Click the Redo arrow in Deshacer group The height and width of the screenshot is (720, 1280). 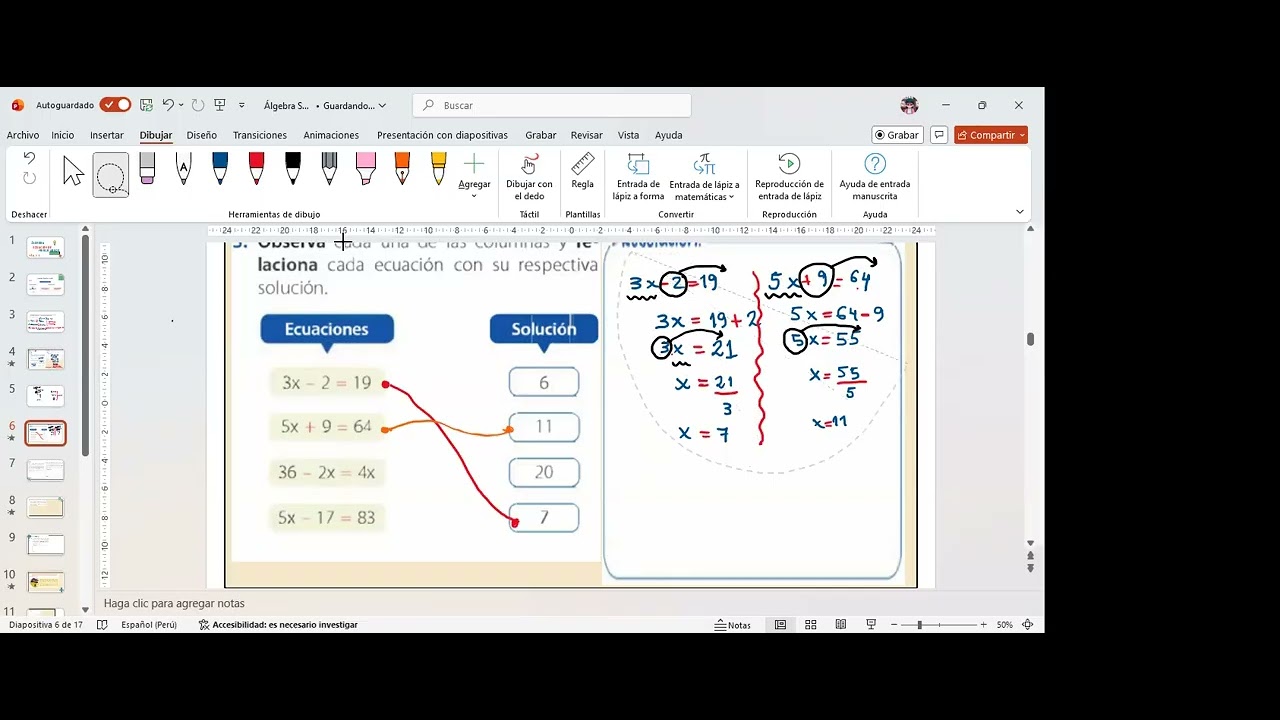pyautogui.click(x=29, y=178)
